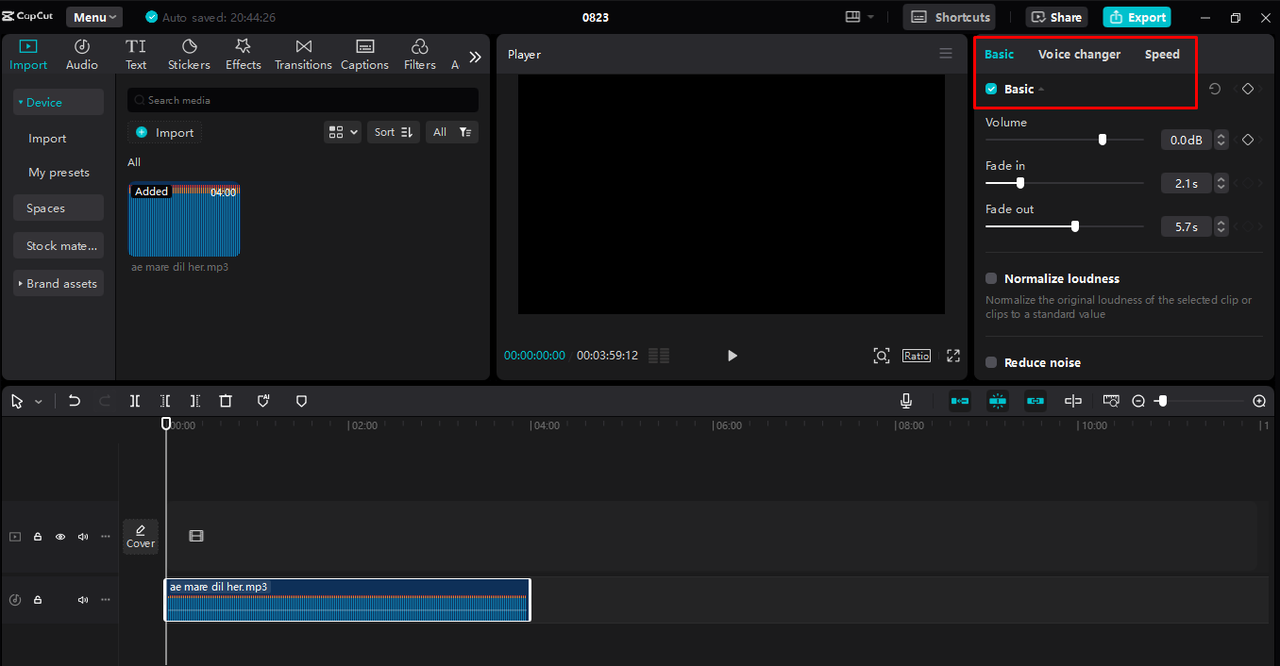Lock the main video track
Screen dimensions: 1280x666
37,537
